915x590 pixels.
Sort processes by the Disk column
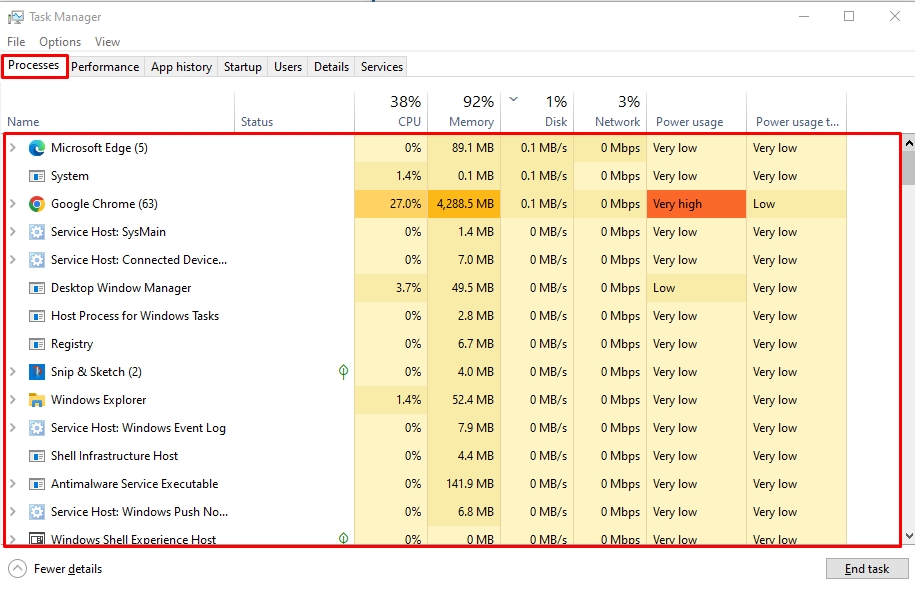[x=537, y=112]
